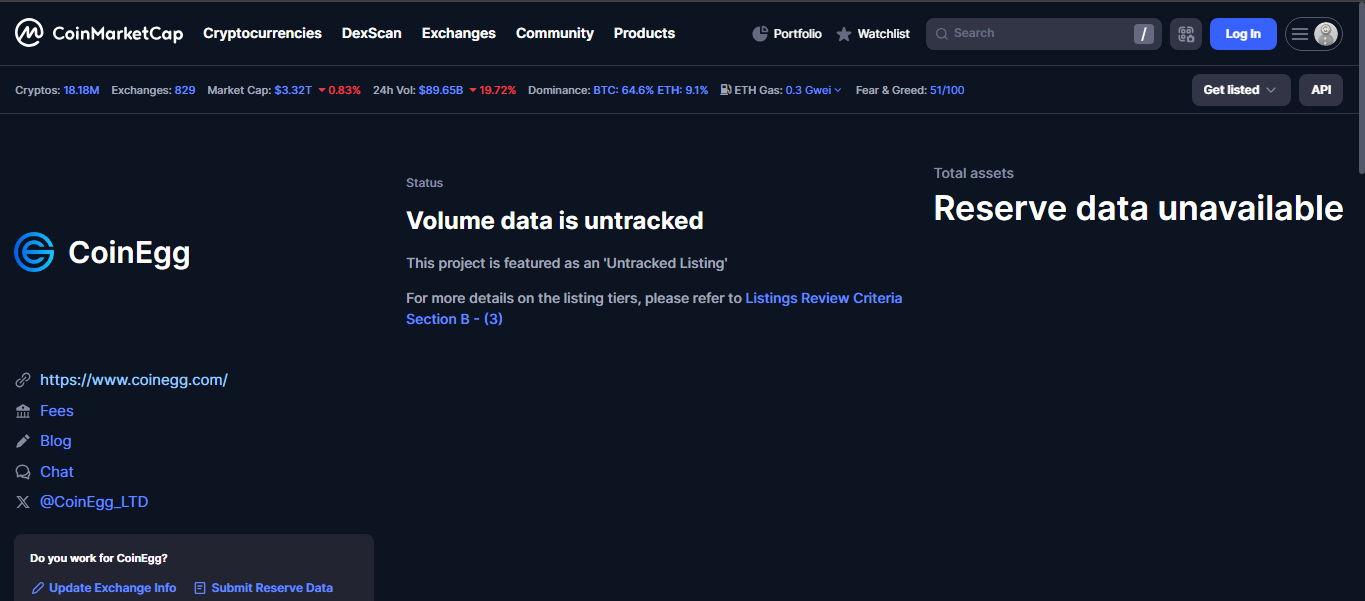Click the page vertical scrollbar
The image size is (1365, 601).
pos(1360,90)
